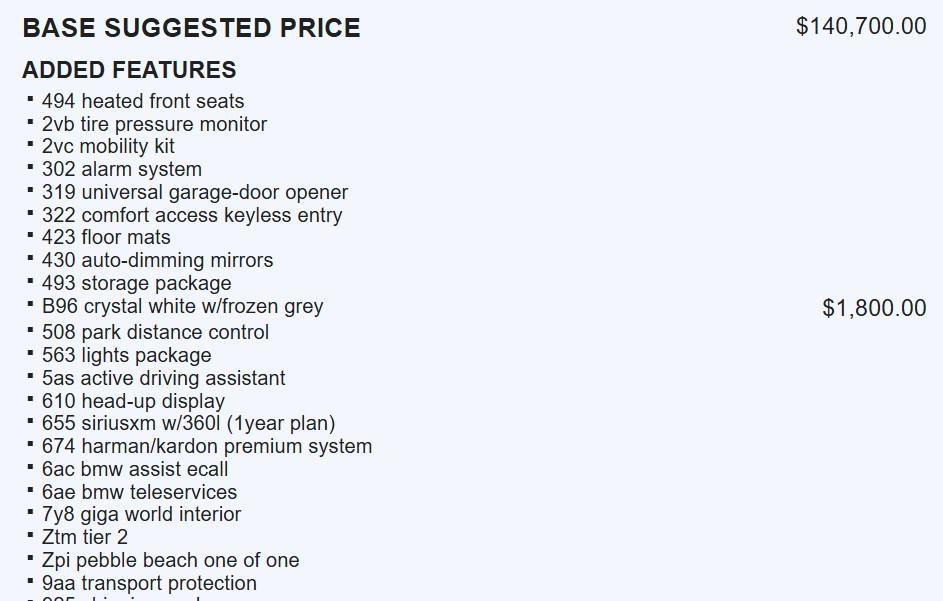Select the 7y8 giga world interior item
Viewport: 943px width, 601px height.
coord(141,514)
